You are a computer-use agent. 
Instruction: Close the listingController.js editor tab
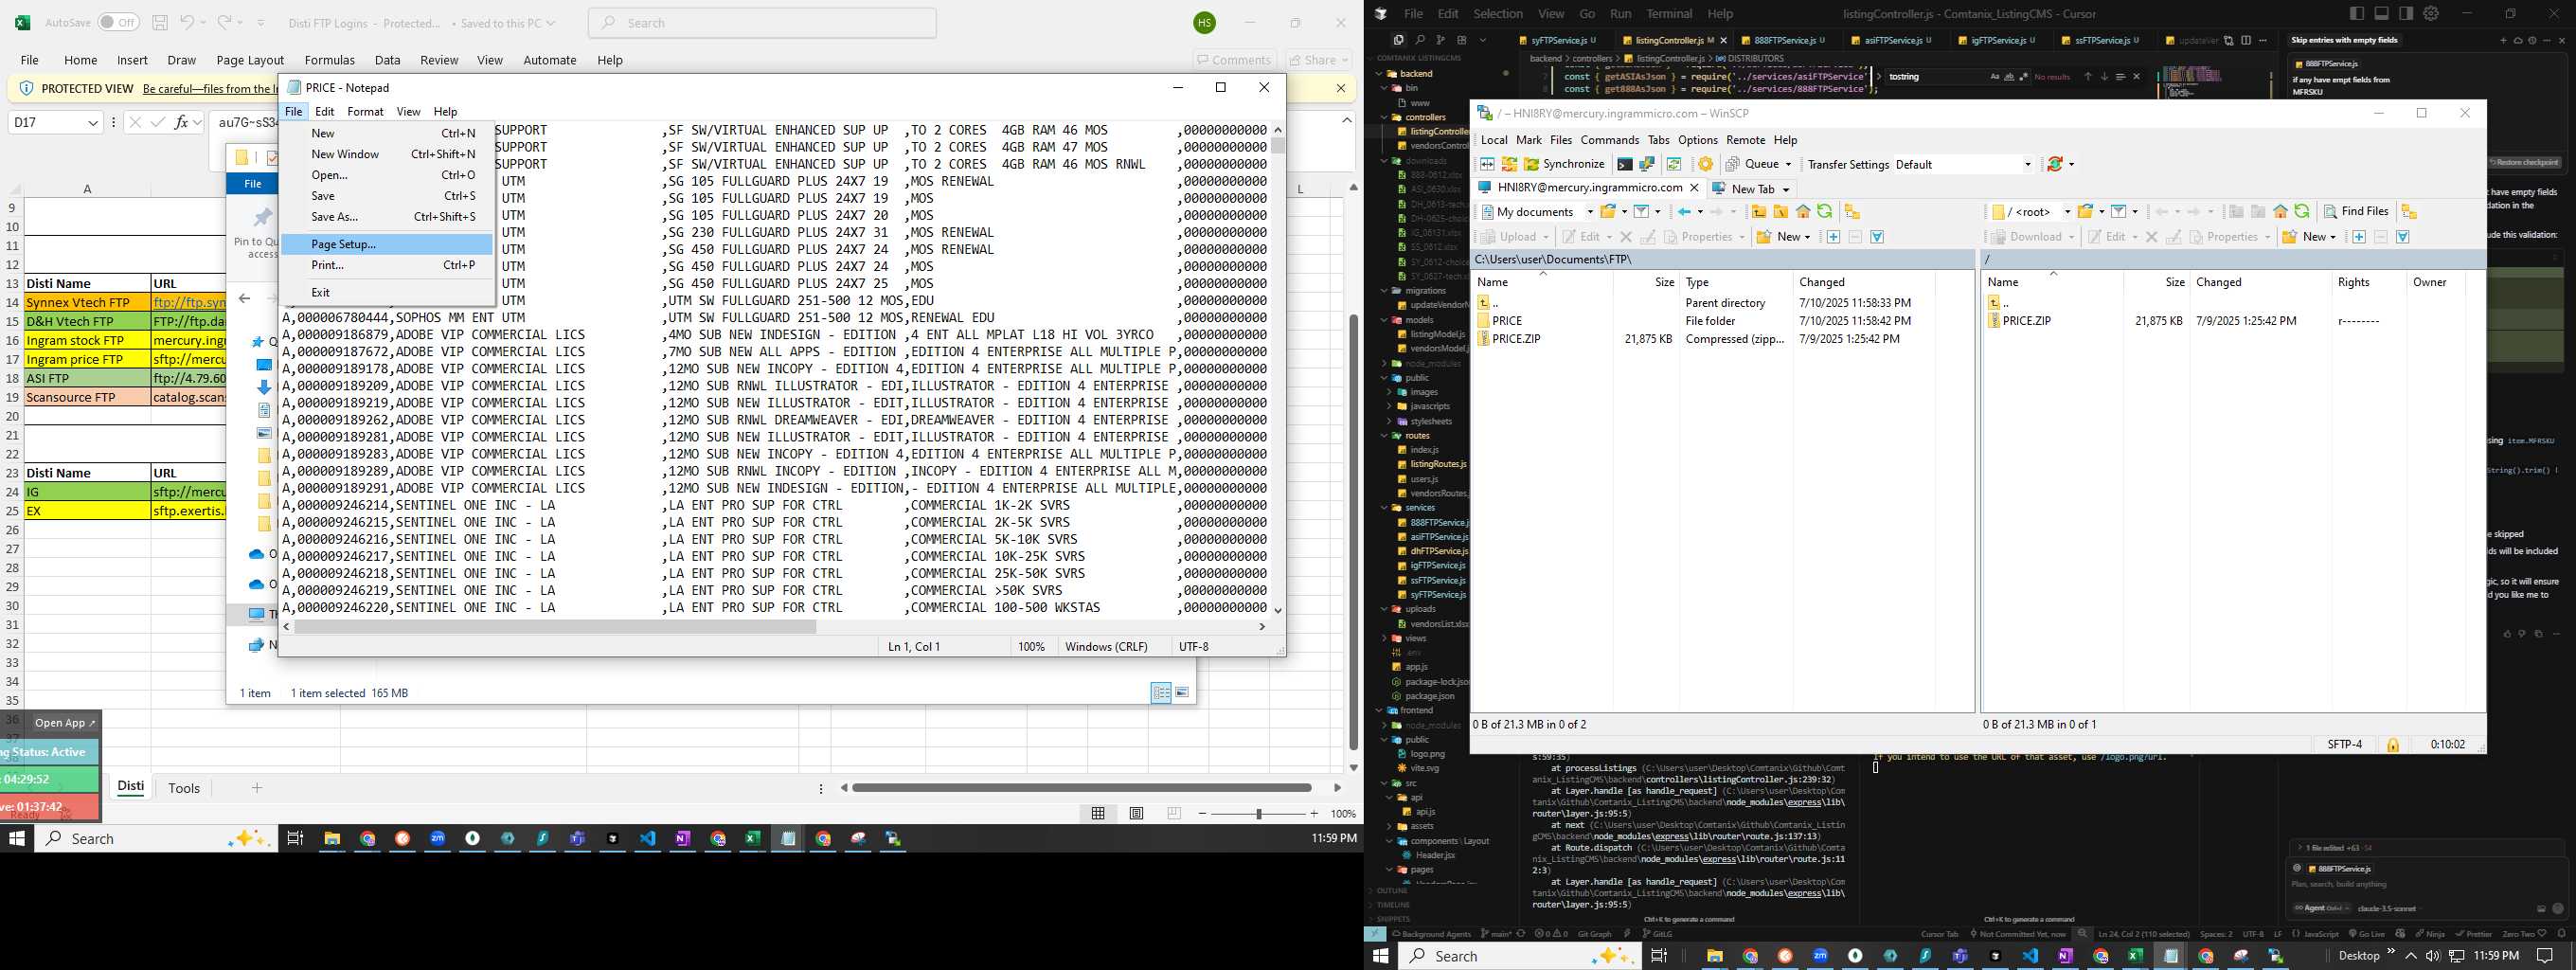tap(1723, 41)
